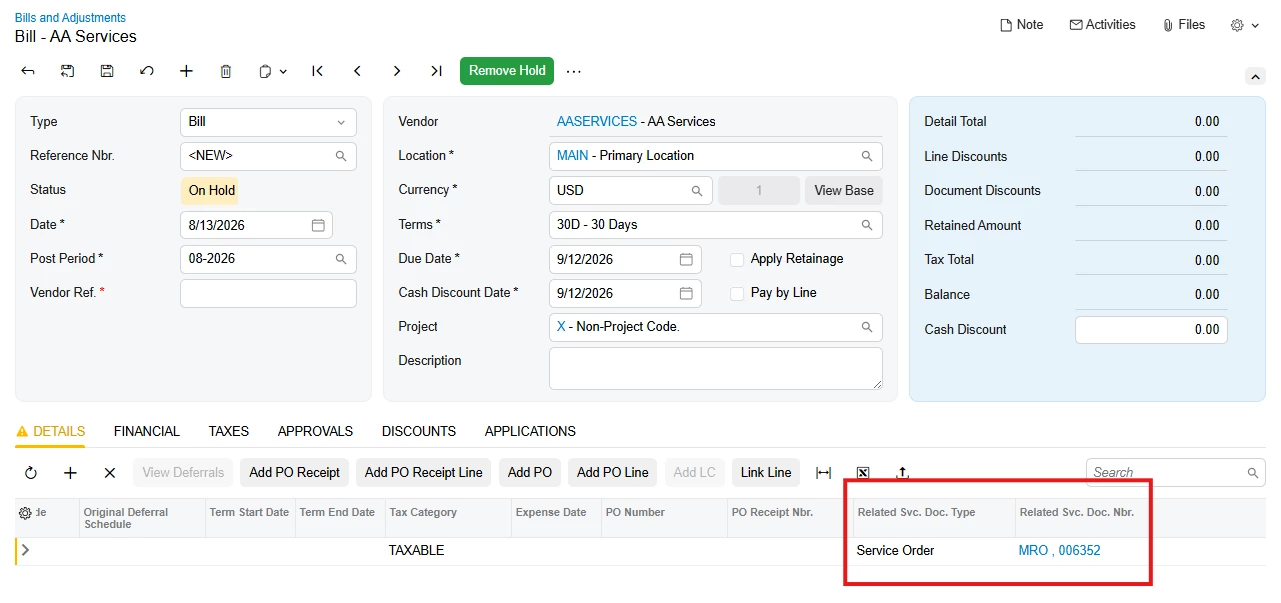Viewport: 1281px width, 603px height.
Task: Switch to the TAXES tab
Action: pos(229,432)
